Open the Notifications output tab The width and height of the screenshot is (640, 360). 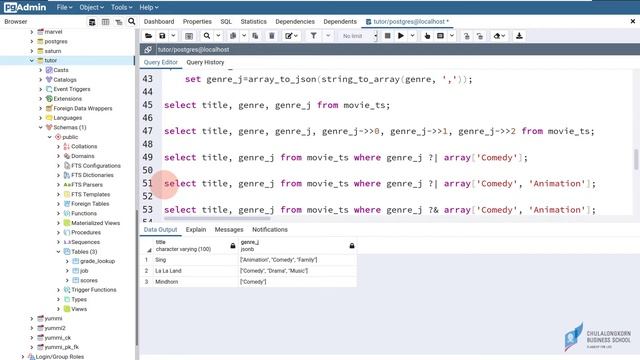[270, 230]
